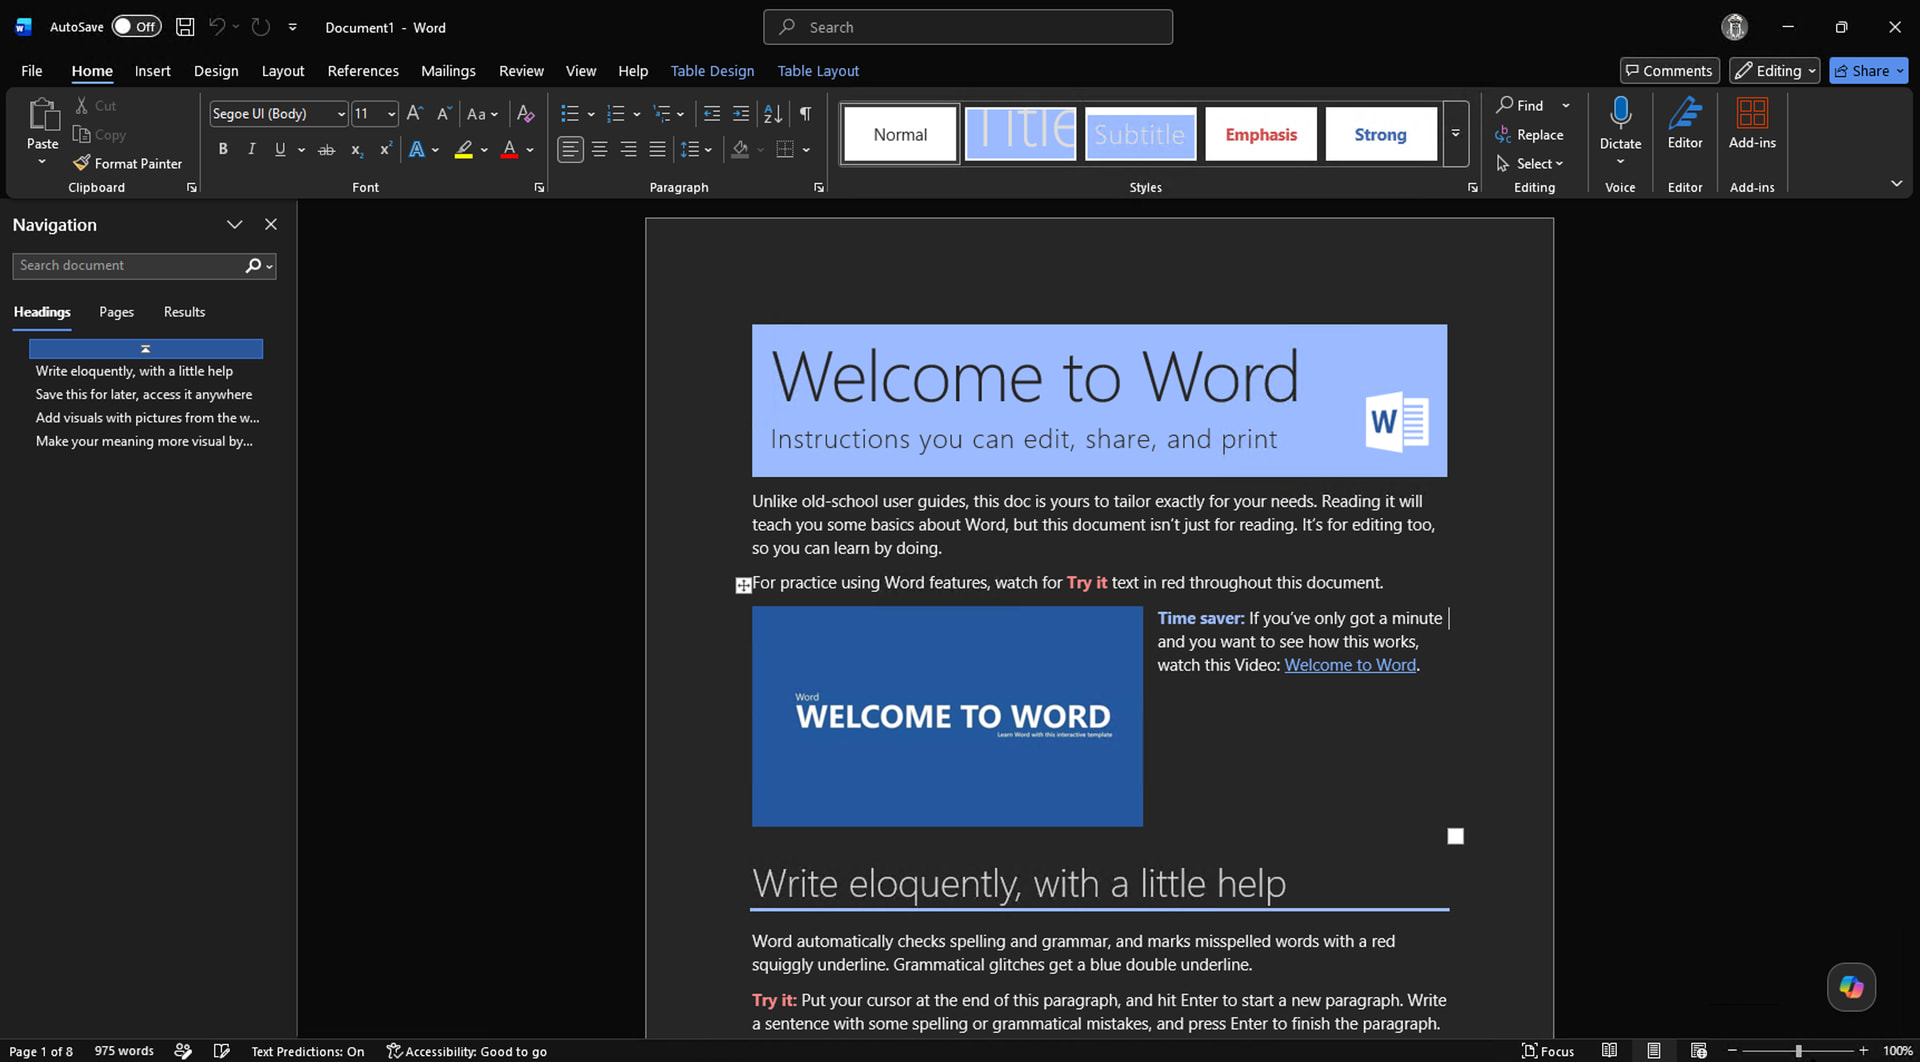Apply subscript formatting
Screen dimensions: 1920x1062
(356, 150)
